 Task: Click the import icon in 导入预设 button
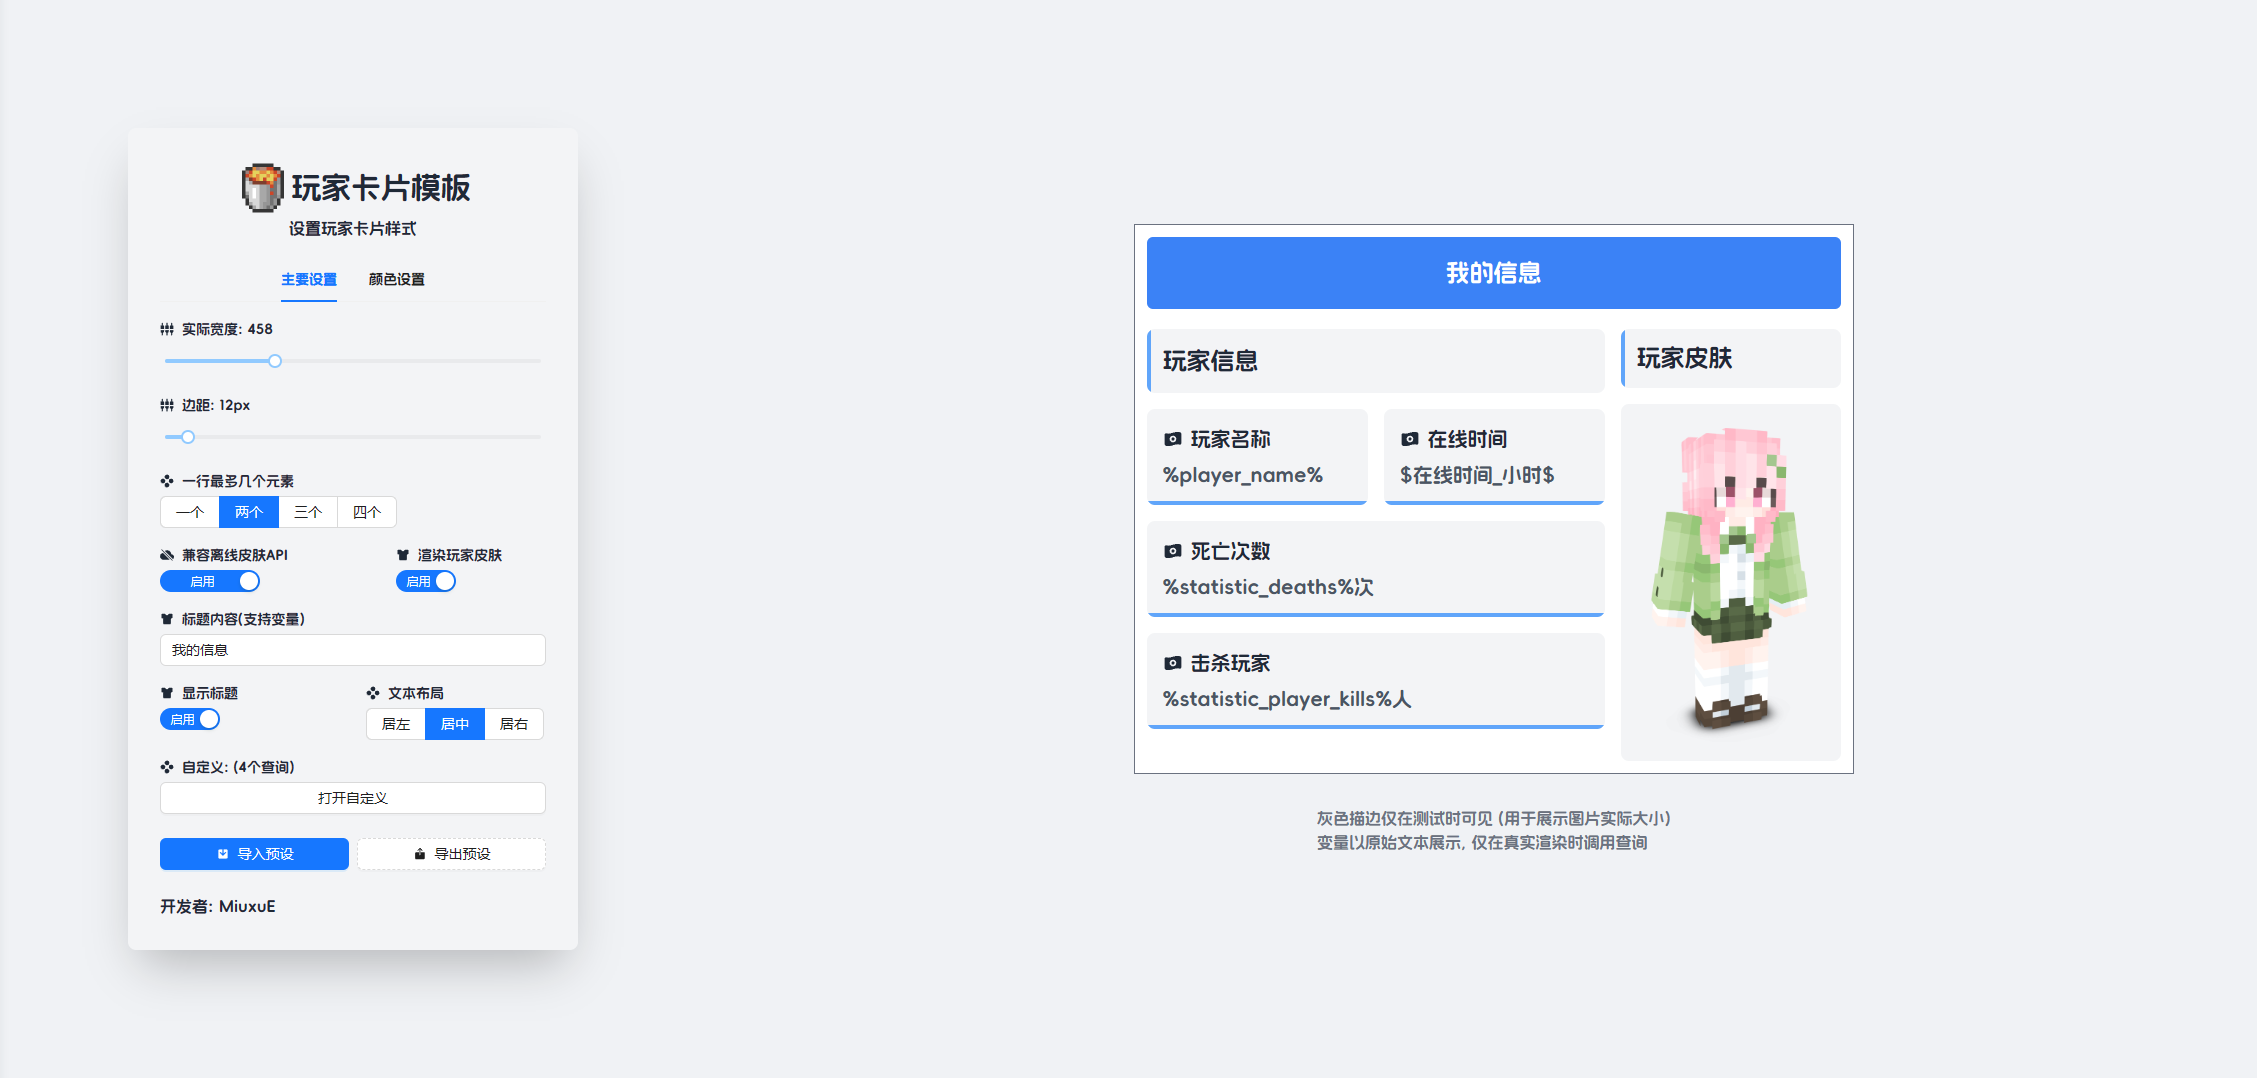[x=223, y=854]
